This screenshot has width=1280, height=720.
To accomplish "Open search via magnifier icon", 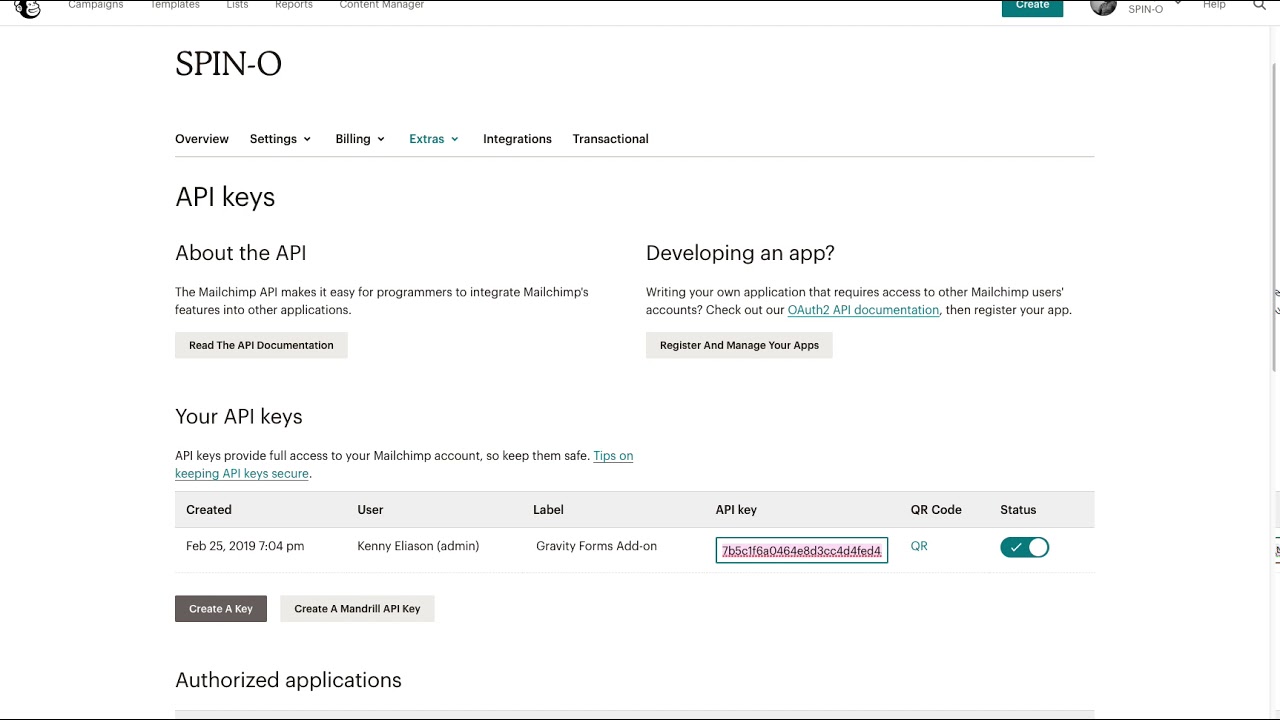I will tap(1259, 5).
